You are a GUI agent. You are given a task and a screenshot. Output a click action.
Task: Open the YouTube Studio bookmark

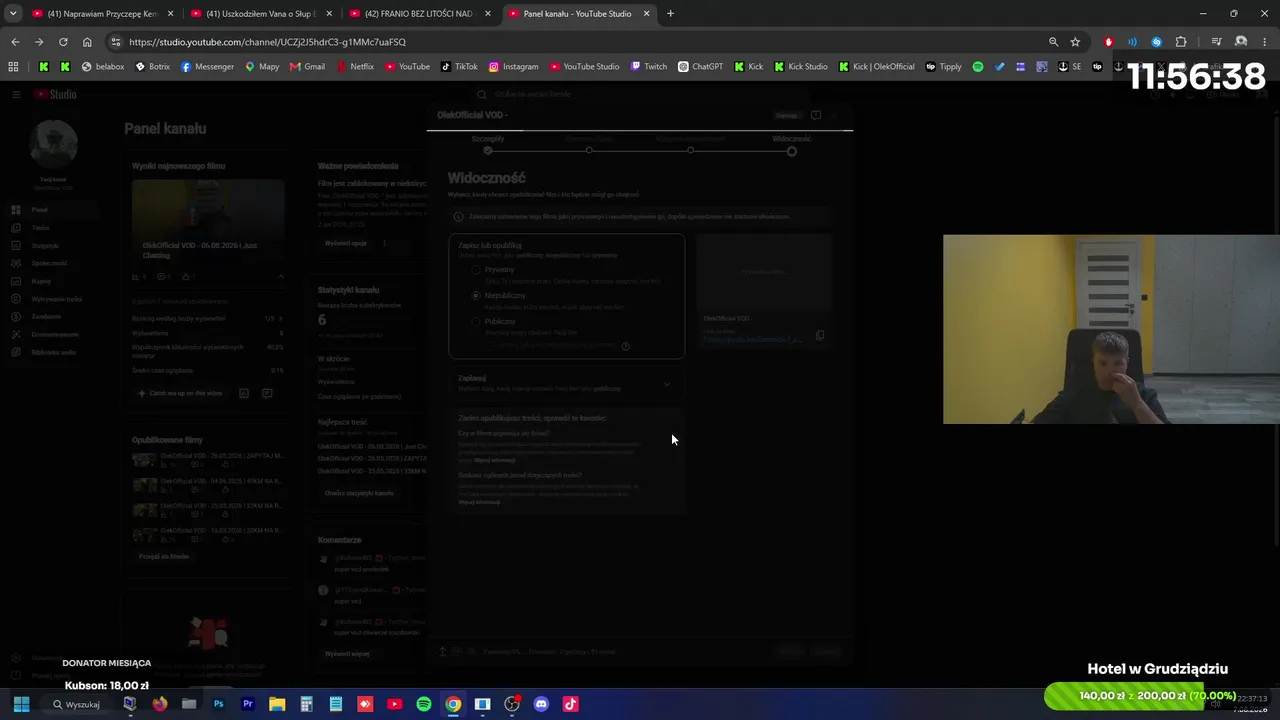pos(585,67)
